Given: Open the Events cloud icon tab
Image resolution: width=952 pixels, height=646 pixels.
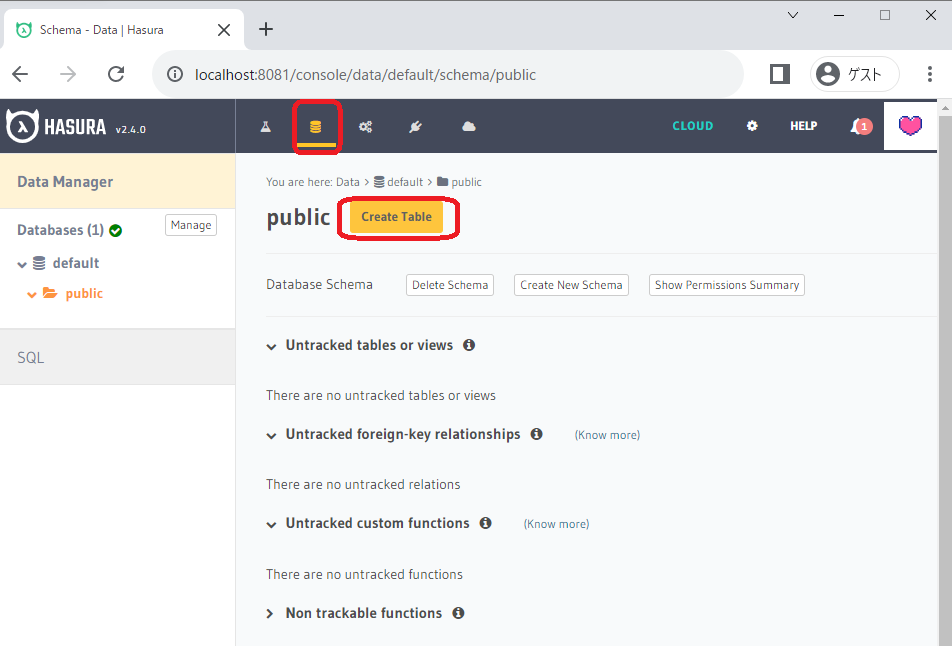Looking at the screenshot, I should pos(469,126).
